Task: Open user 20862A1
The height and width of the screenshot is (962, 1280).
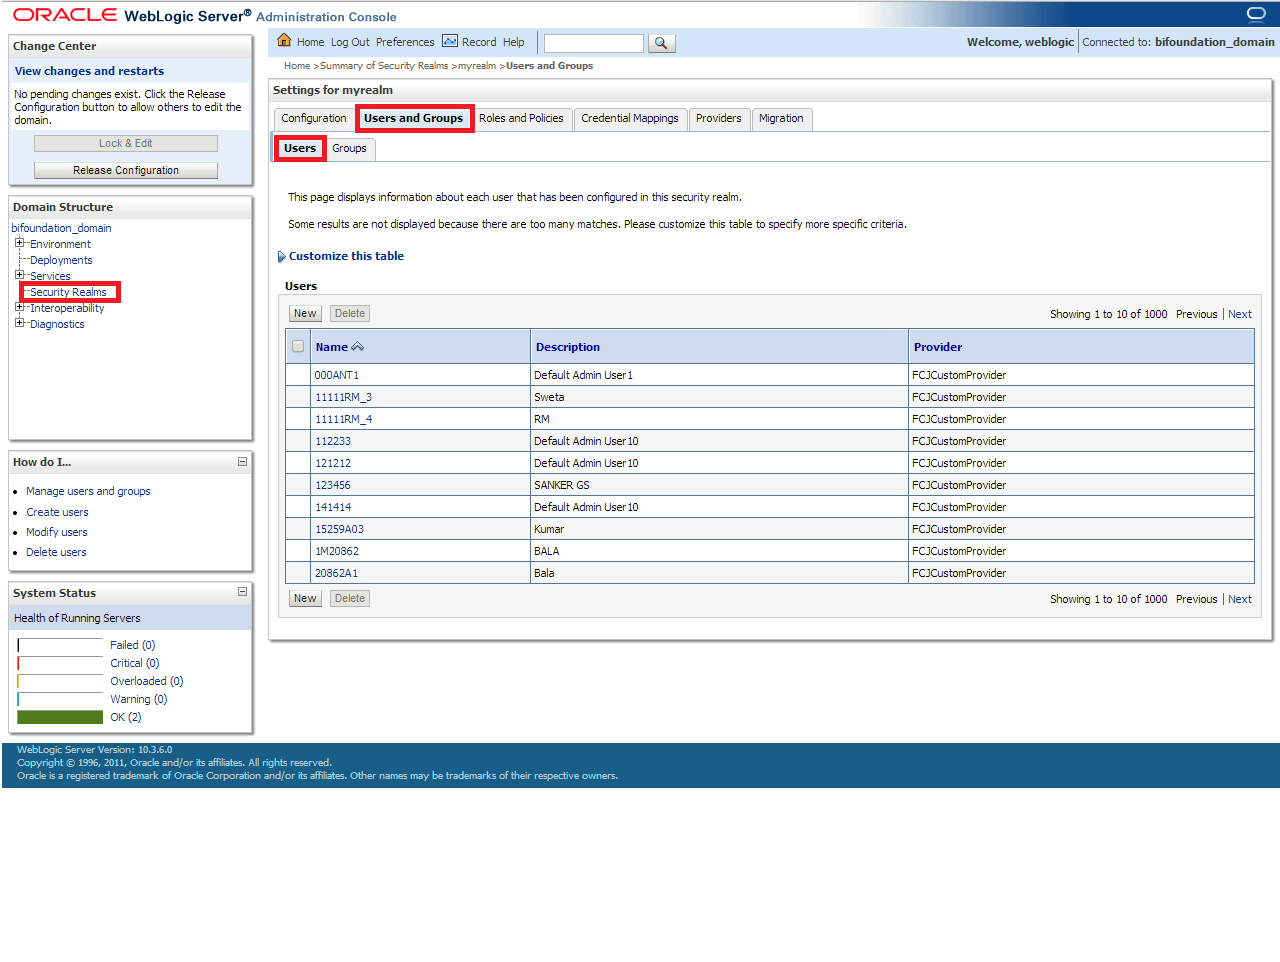Action: [x=336, y=573]
